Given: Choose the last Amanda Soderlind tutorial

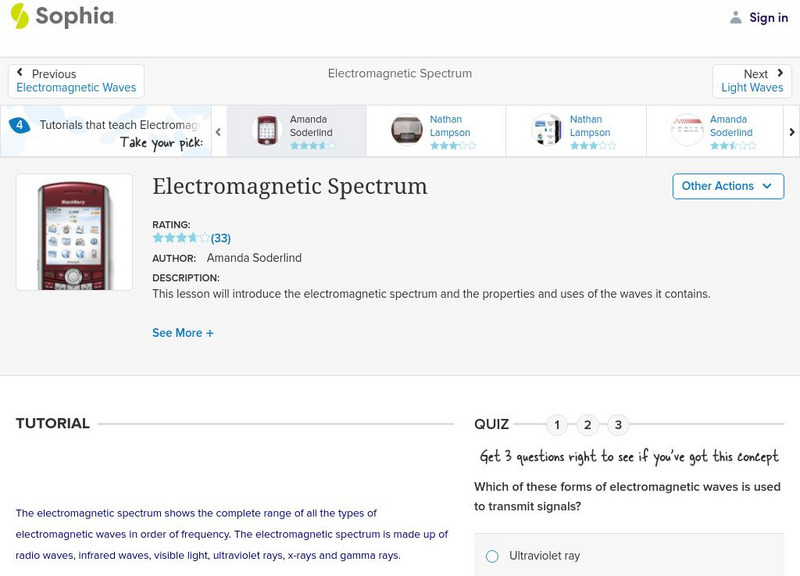Looking at the screenshot, I should pos(687,131).
